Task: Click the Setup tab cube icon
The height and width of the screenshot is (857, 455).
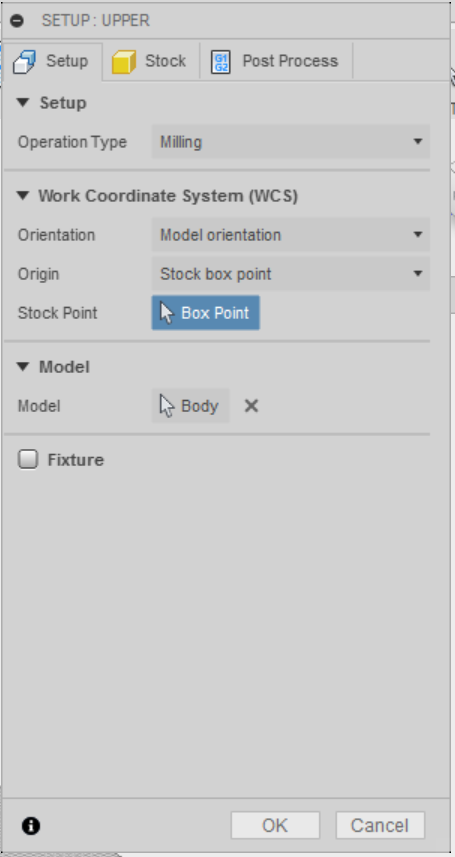Action: pos(25,61)
